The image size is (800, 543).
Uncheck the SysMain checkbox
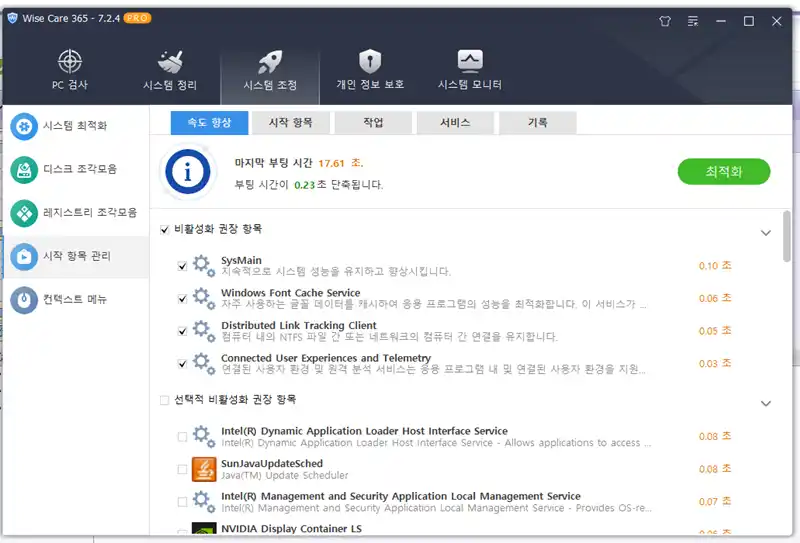pos(182,266)
